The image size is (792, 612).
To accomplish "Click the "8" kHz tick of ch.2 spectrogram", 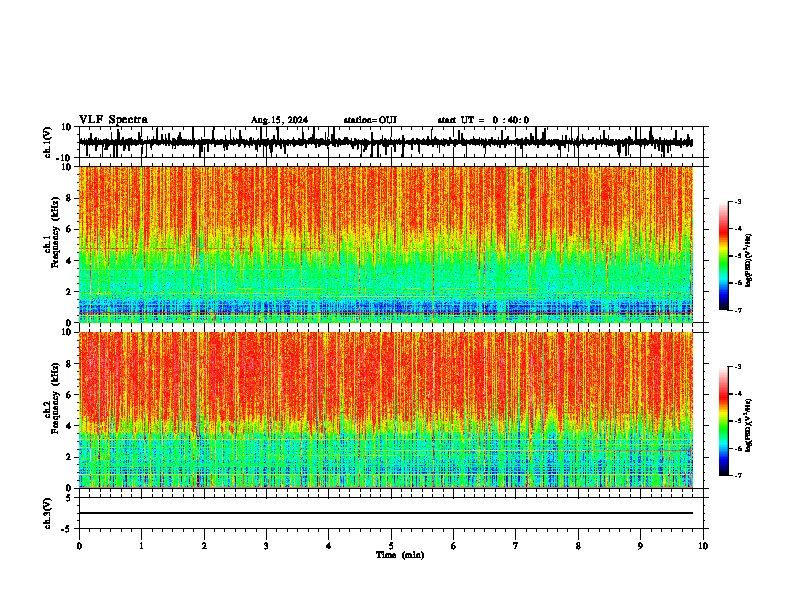I will pos(69,364).
